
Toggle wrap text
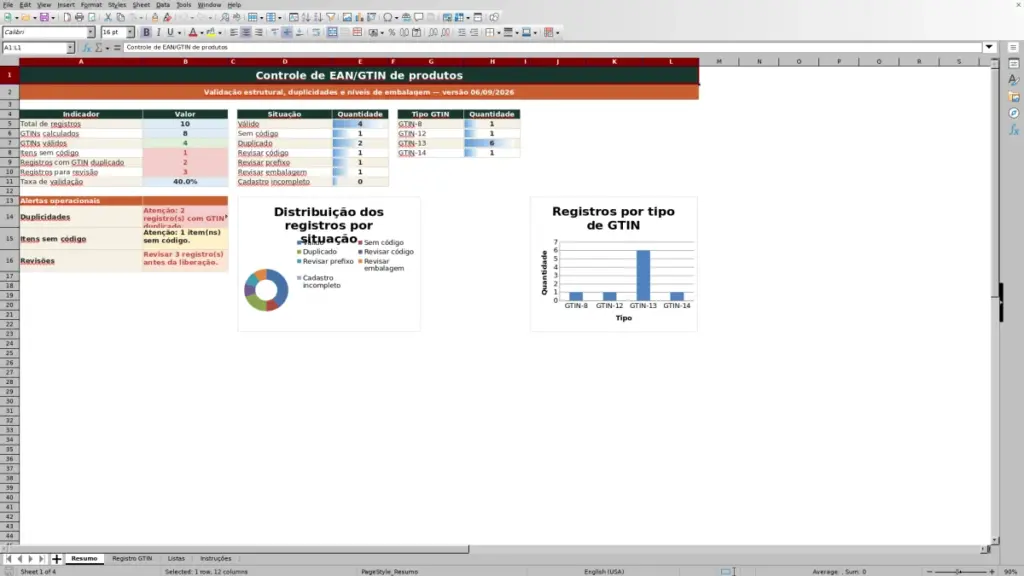pos(316,33)
